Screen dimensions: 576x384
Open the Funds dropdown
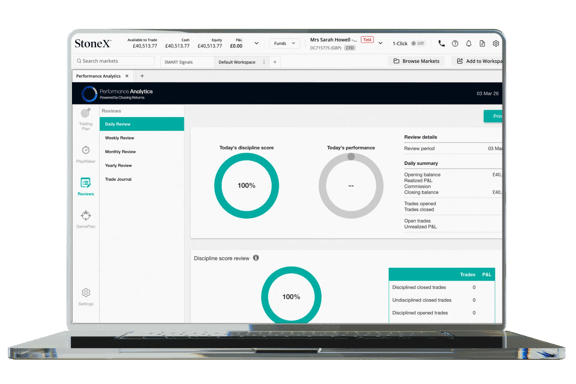[285, 43]
